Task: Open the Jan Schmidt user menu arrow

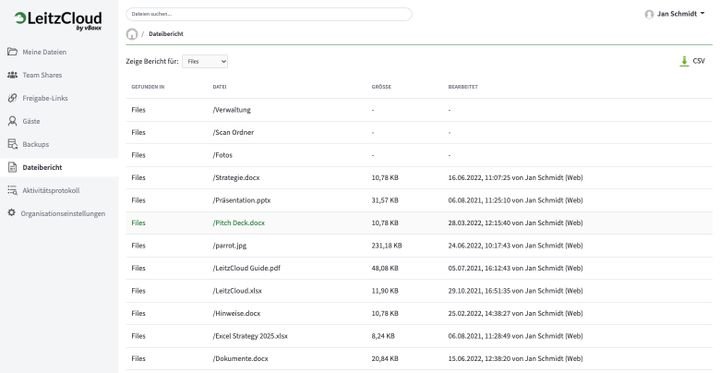Action: click(703, 14)
